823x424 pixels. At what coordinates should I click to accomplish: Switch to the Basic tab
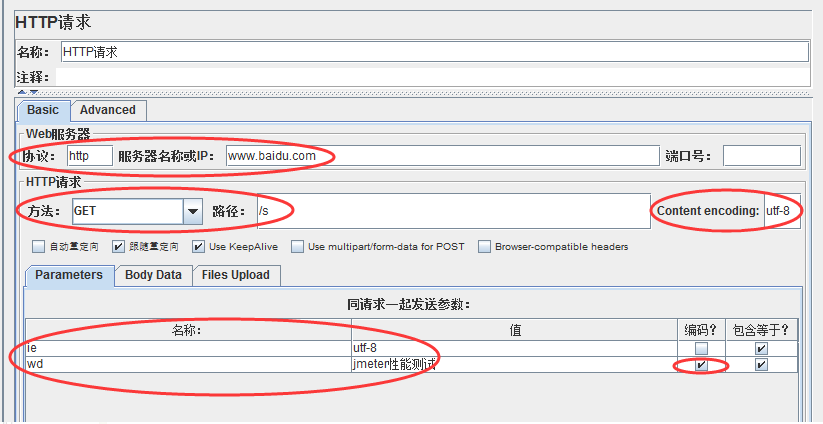click(43, 110)
